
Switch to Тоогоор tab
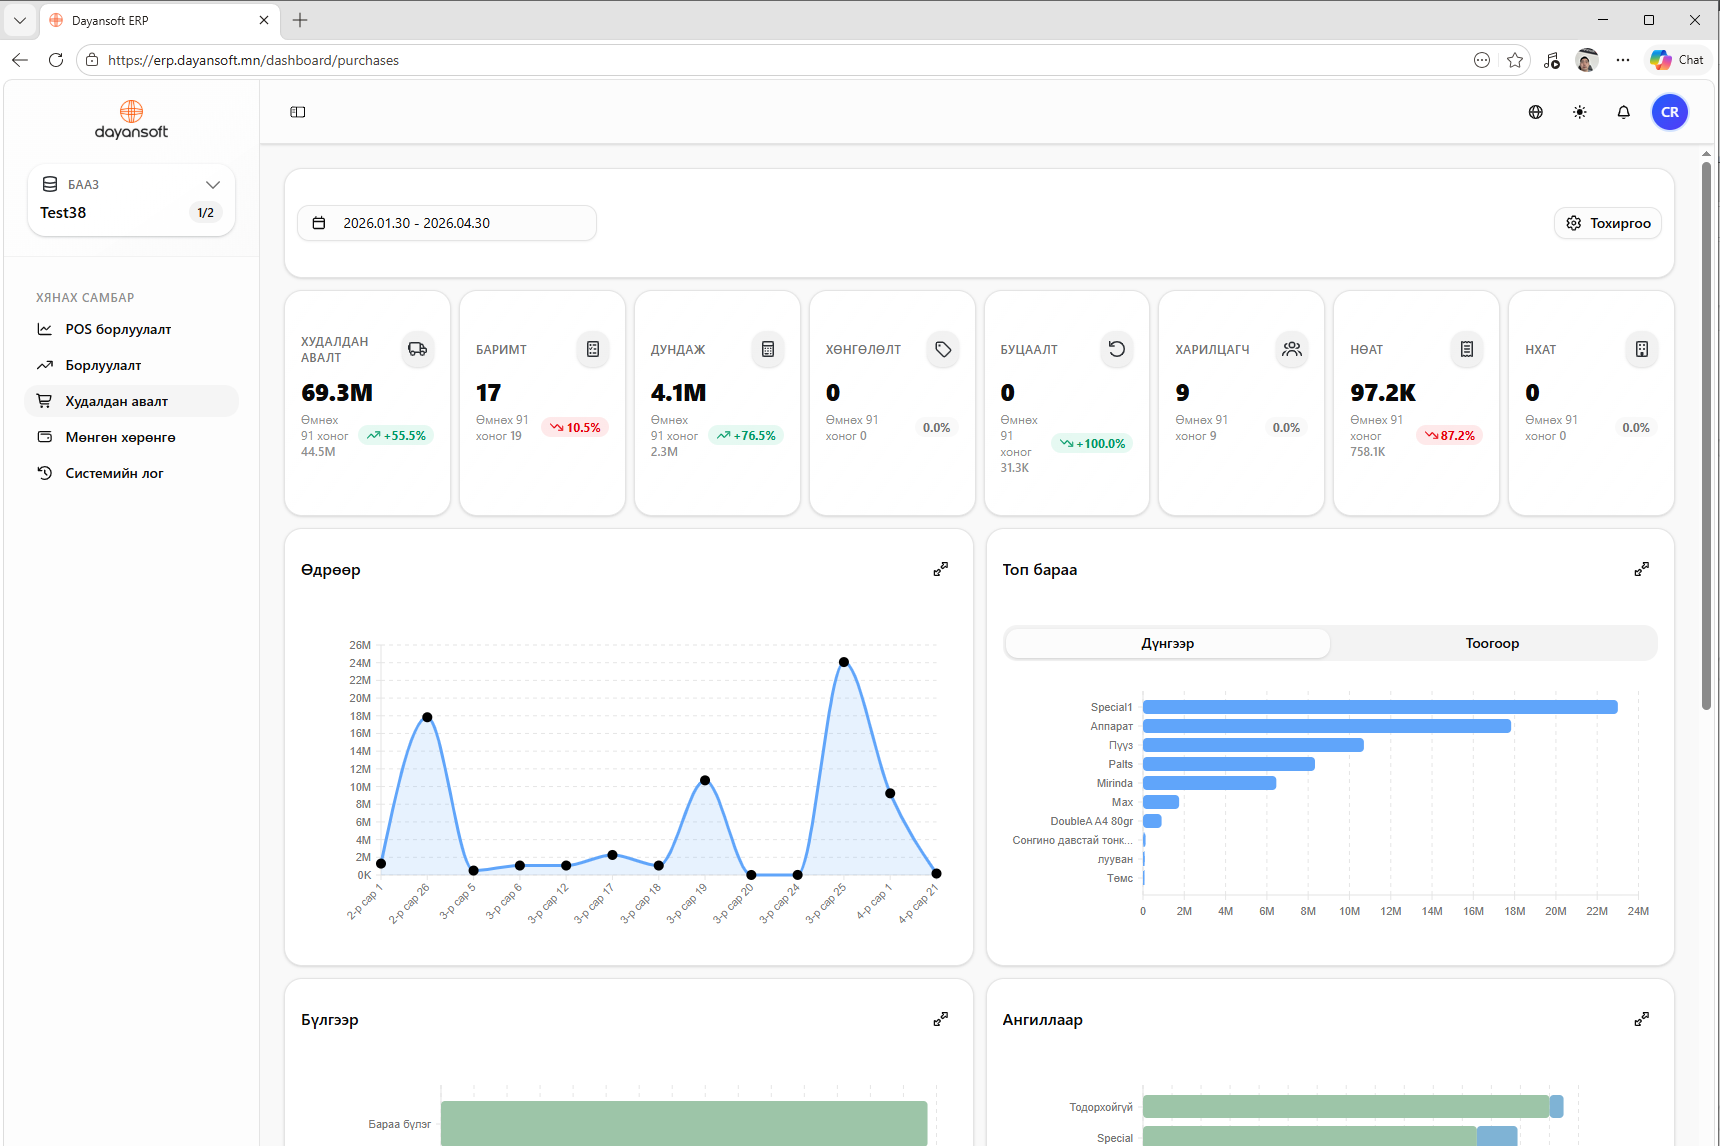coord(1492,643)
